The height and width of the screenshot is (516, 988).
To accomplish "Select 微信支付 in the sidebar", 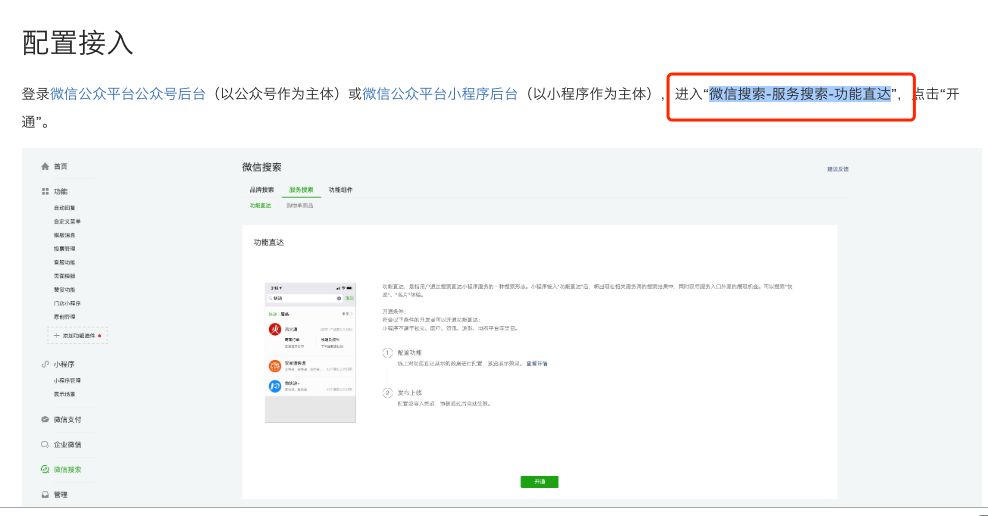I will pyautogui.click(x=67, y=419).
